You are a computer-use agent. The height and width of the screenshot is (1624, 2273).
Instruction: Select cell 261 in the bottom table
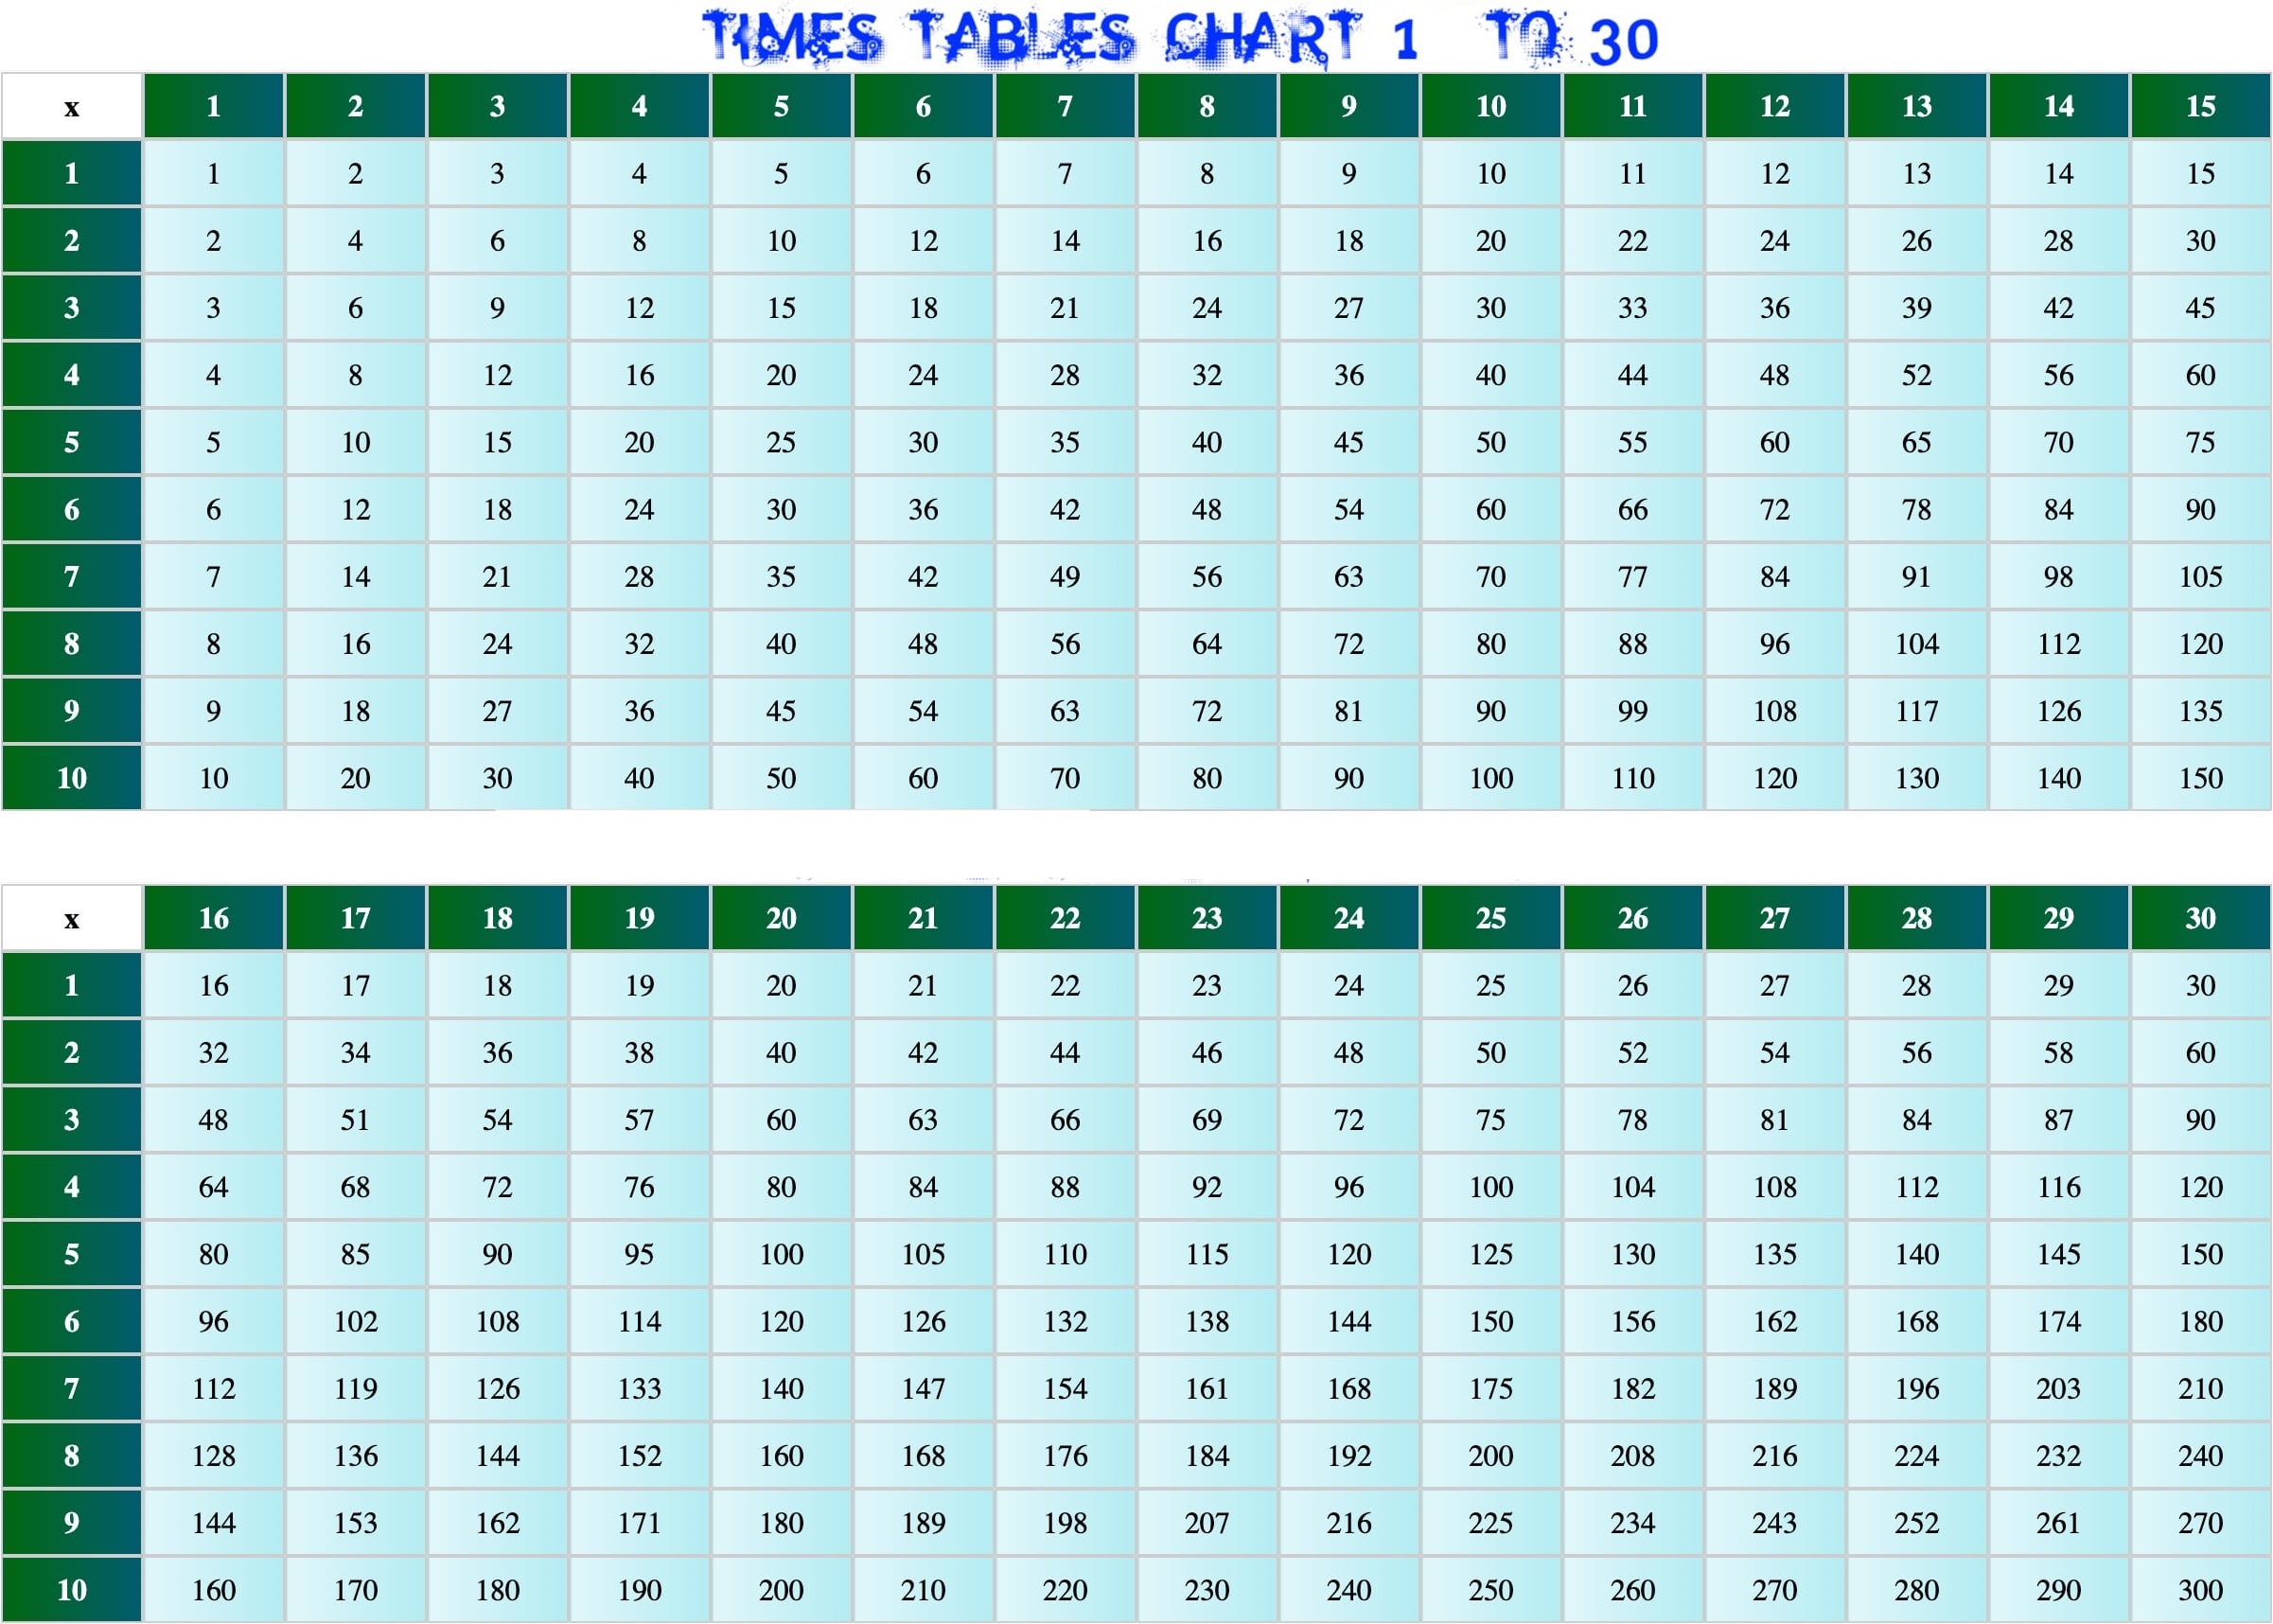click(2058, 1522)
